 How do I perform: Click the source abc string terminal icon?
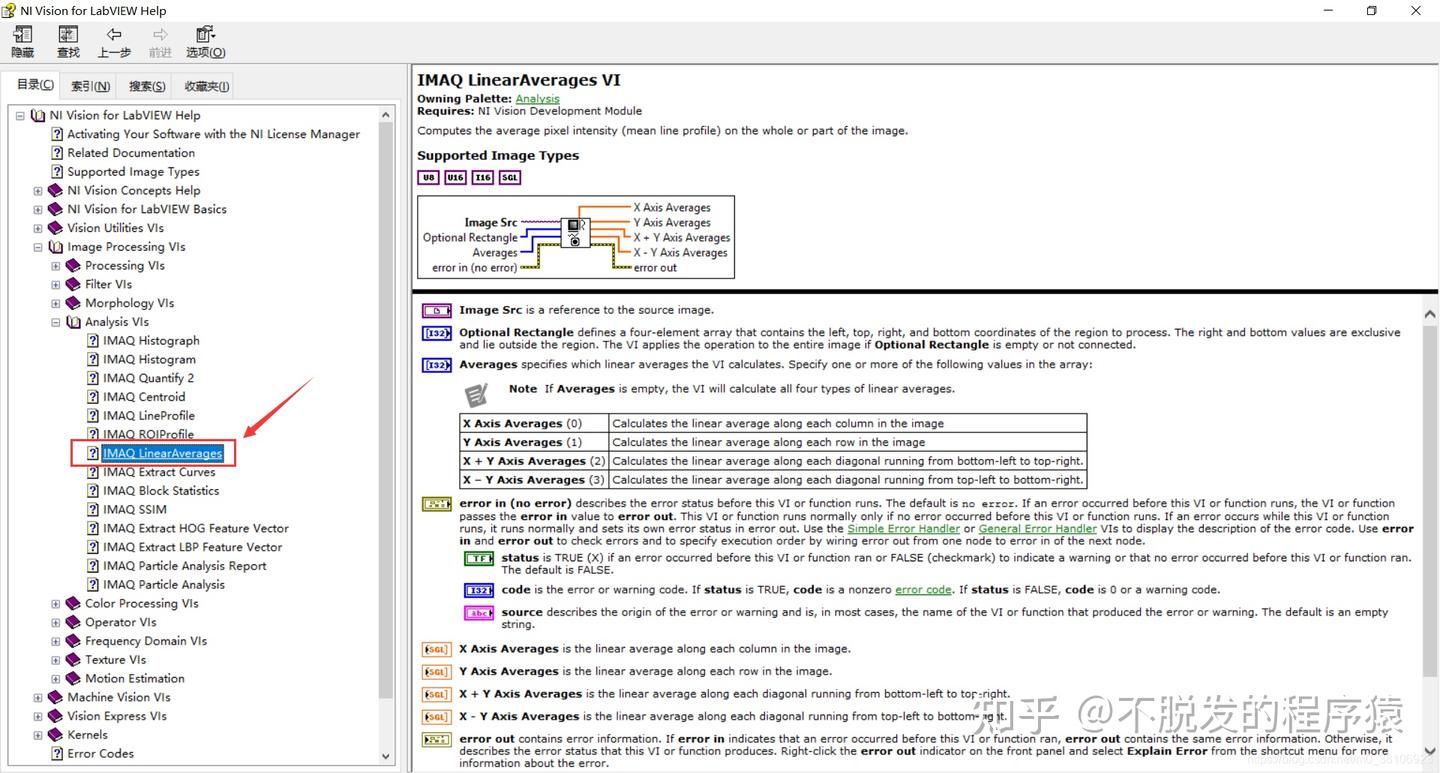(x=479, y=613)
